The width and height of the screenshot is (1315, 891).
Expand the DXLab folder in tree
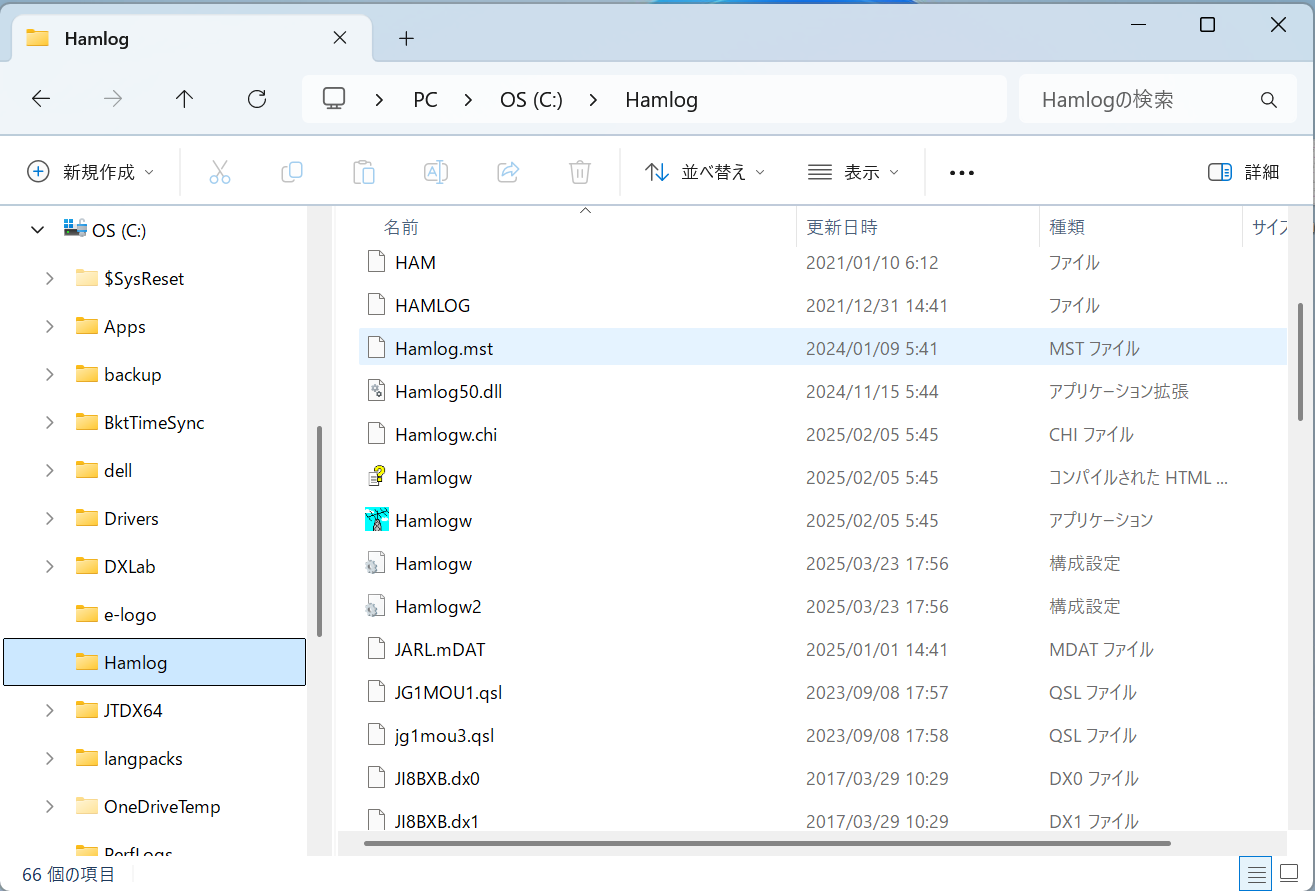coord(50,566)
